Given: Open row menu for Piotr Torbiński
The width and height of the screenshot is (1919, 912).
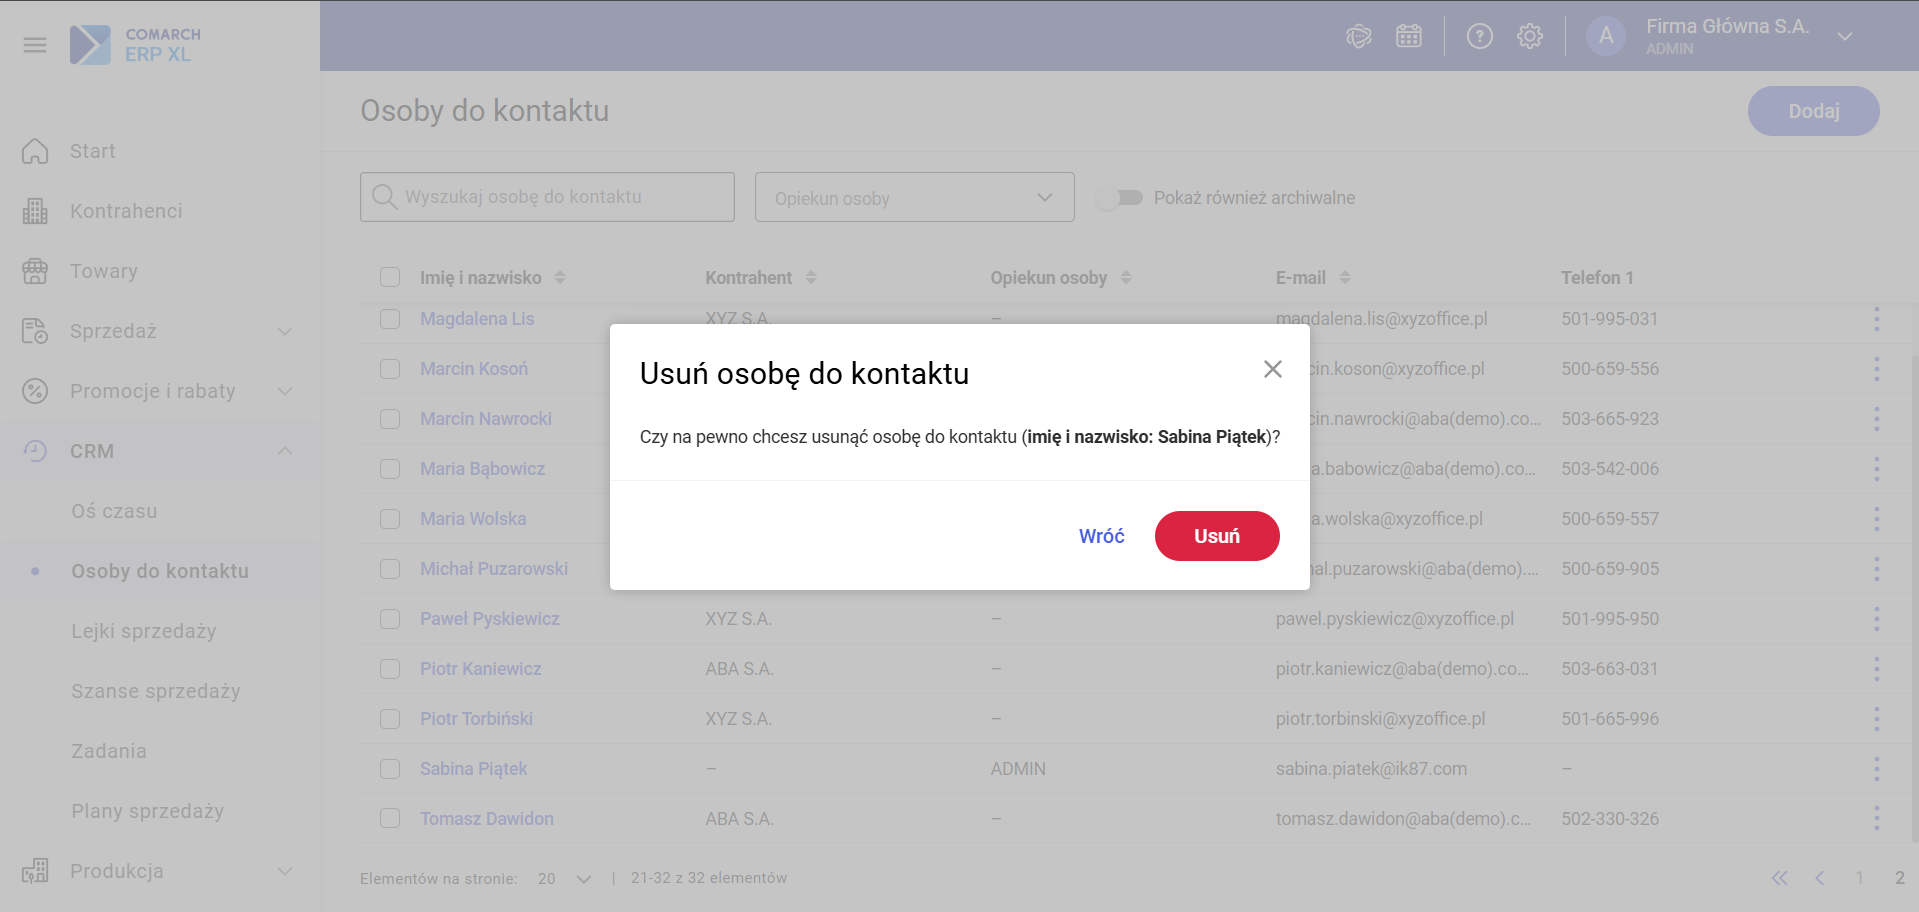Looking at the screenshot, I should (x=1876, y=719).
